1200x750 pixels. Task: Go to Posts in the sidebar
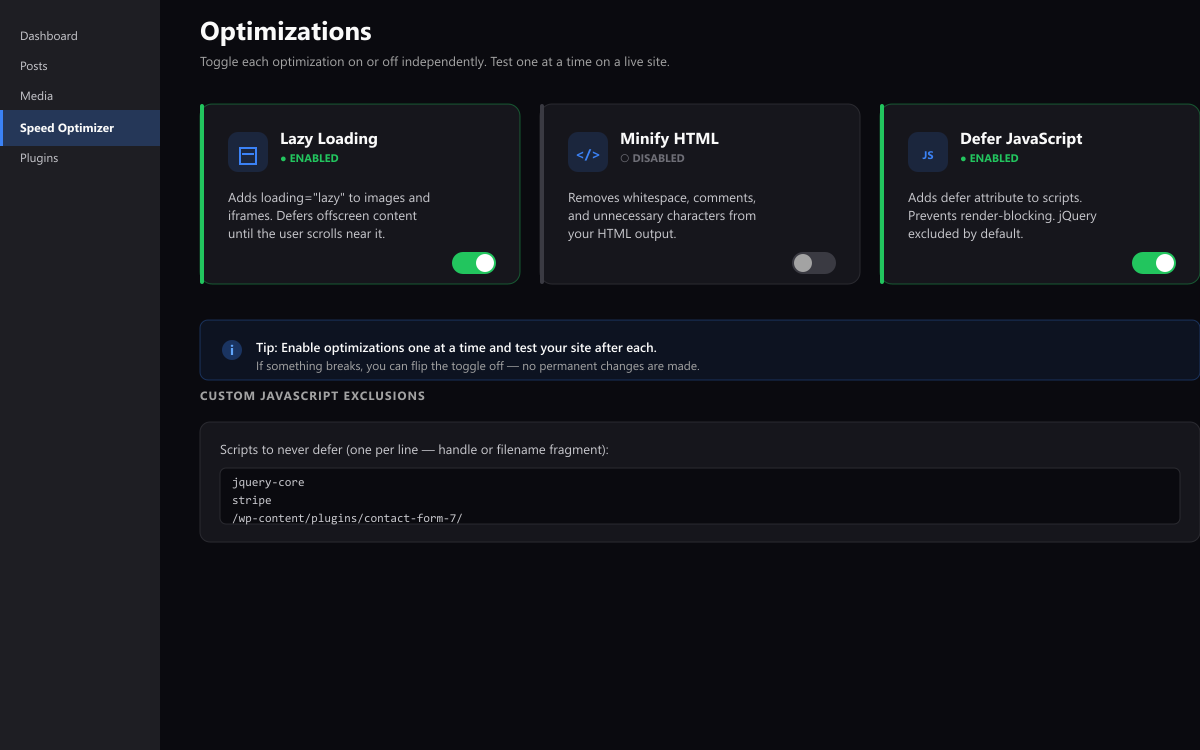tap(80, 66)
